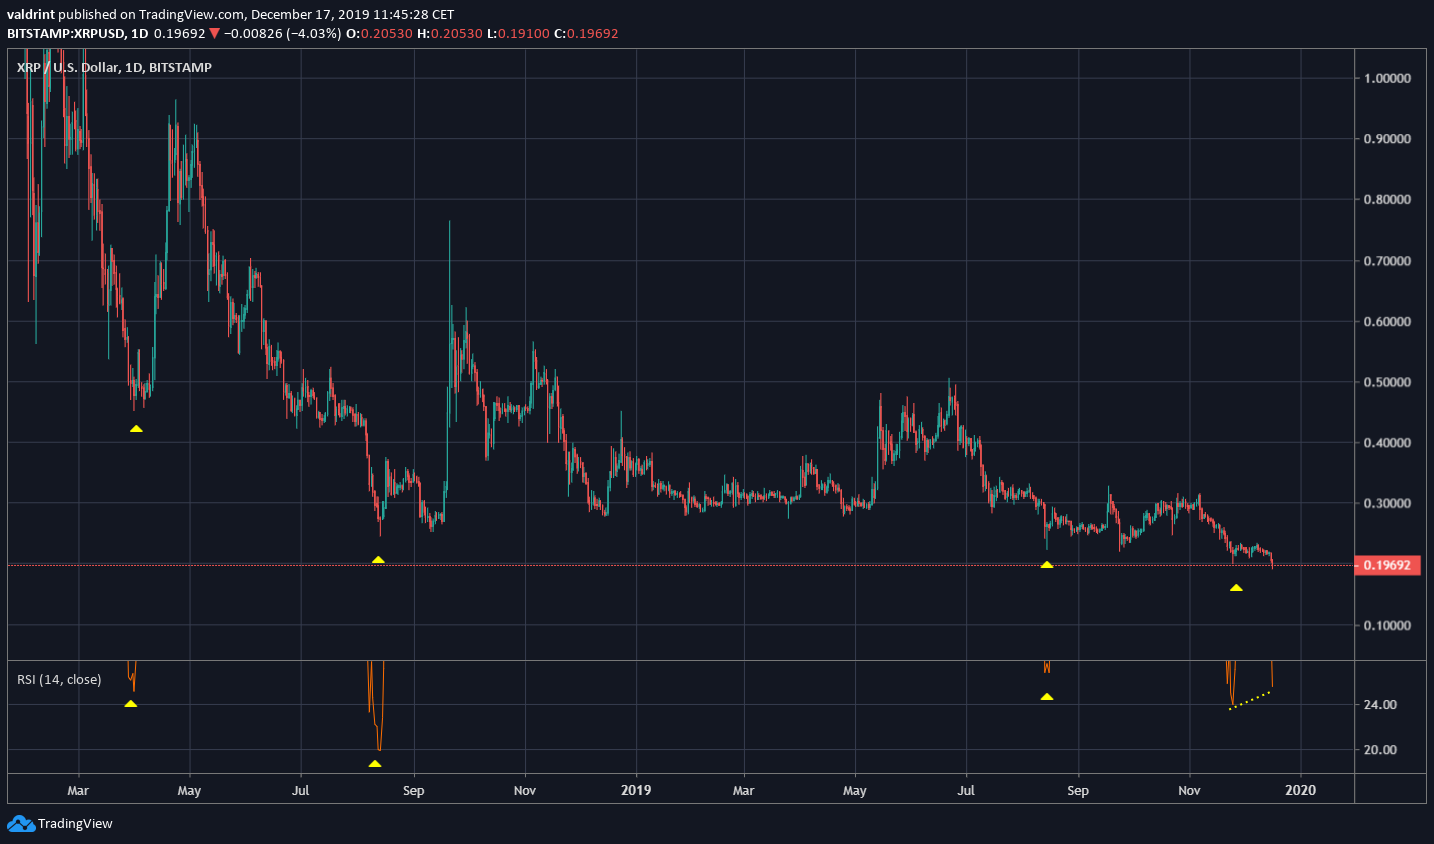Click the yellow marker under the RSI 2018 dip

click(375, 763)
